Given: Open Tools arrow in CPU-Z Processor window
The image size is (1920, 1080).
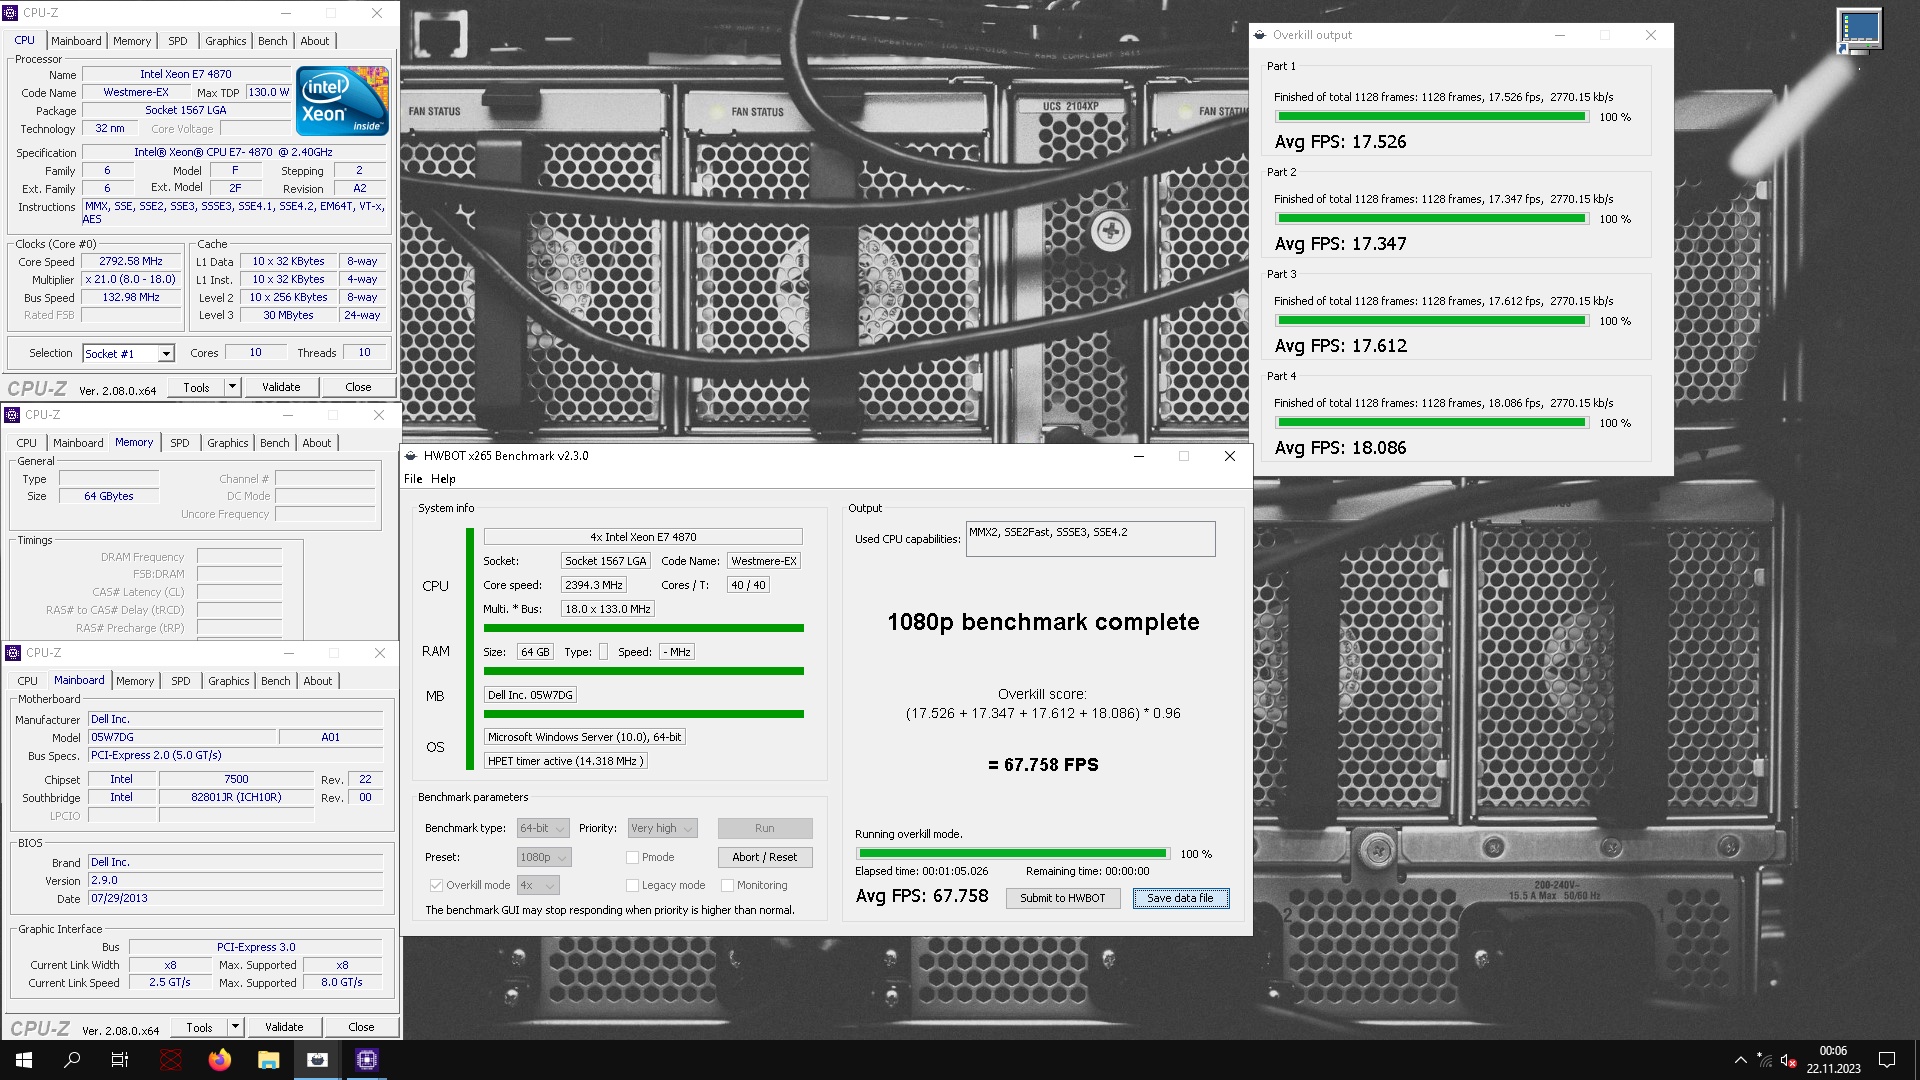Looking at the screenshot, I should pyautogui.click(x=232, y=387).
